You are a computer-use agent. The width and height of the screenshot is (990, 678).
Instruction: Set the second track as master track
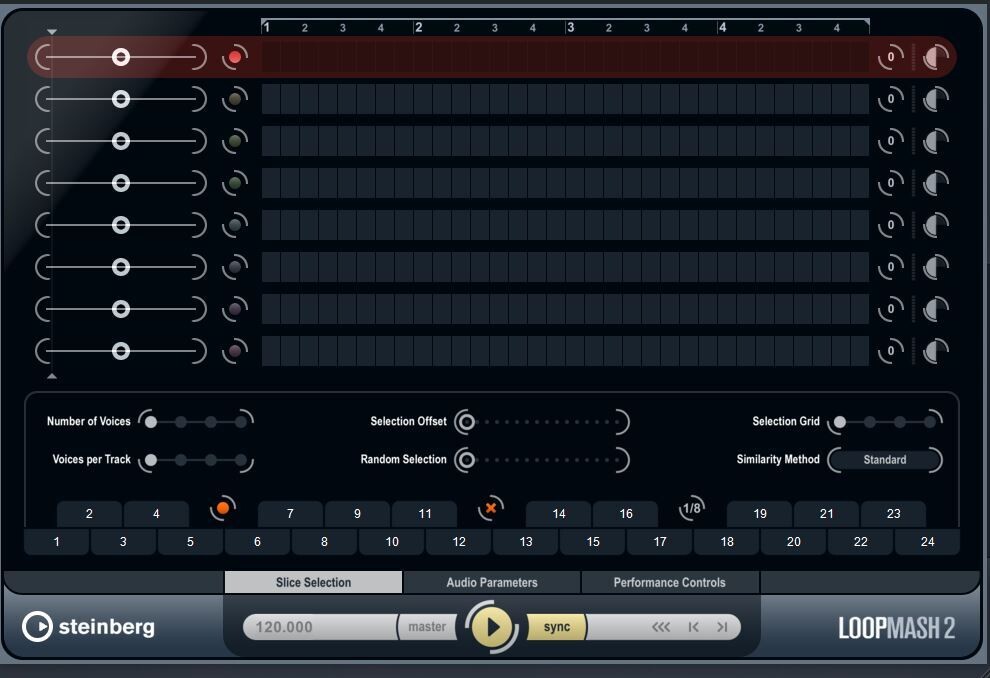pyautogui.click(x=235, y=99)
